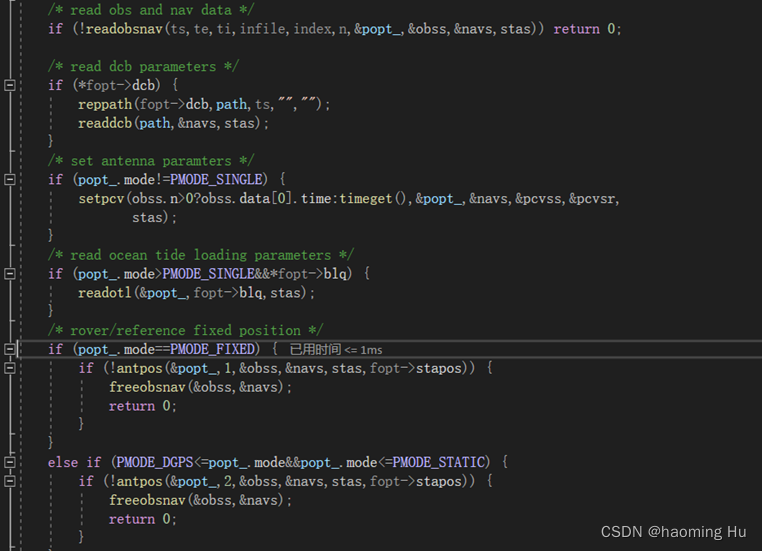762x551 pixels.
Task: Collapse the popt_.mode==PMODE_FIXED block
Action: click(10, 349)
